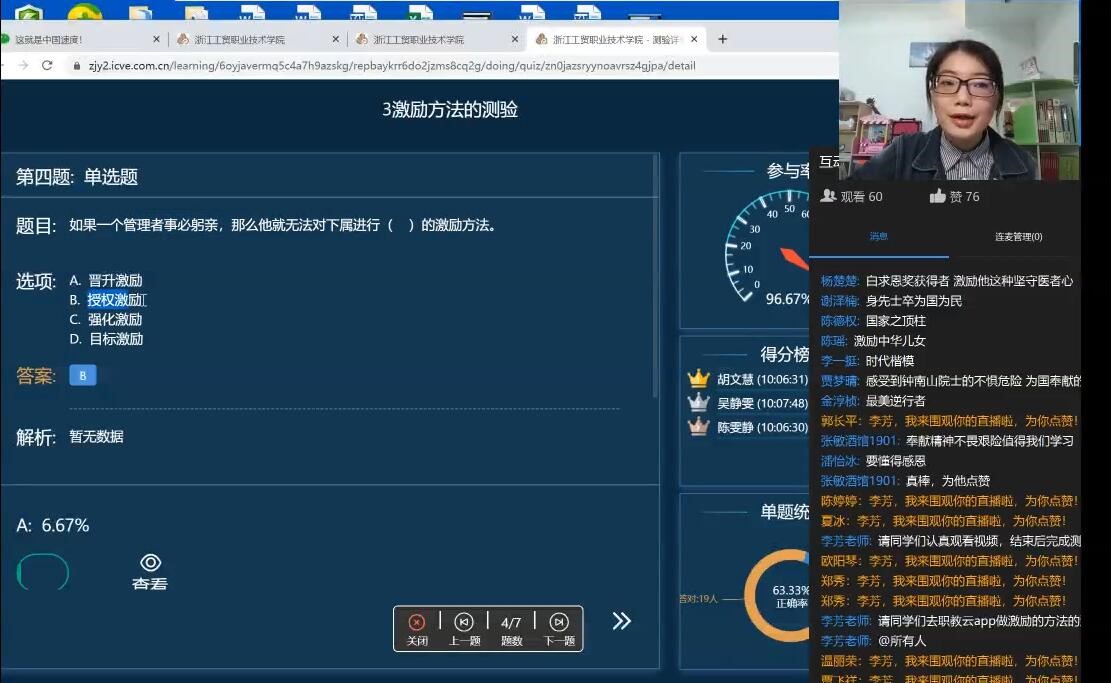The height and width of the screenshot is (683, 1111).
Task: Select option A 晋升激励
Action: pyautogui.click(x=115, y=280)
